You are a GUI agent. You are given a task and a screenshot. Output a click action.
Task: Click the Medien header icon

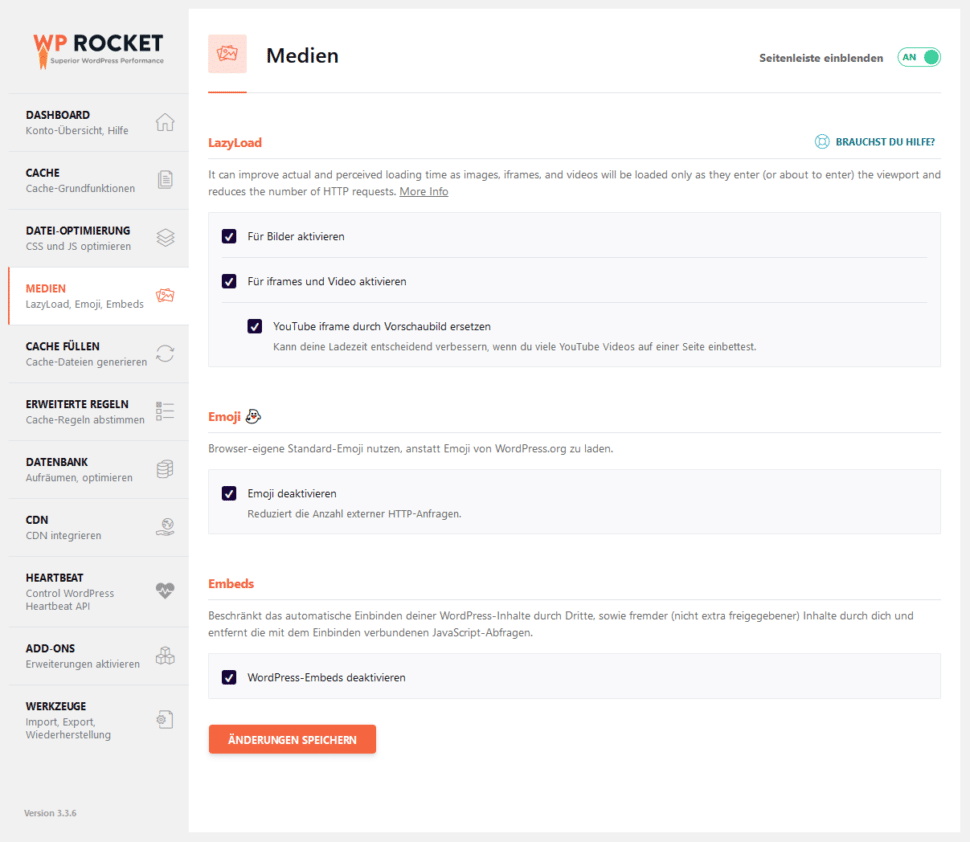pyautogui.click(x=227, y=54)
